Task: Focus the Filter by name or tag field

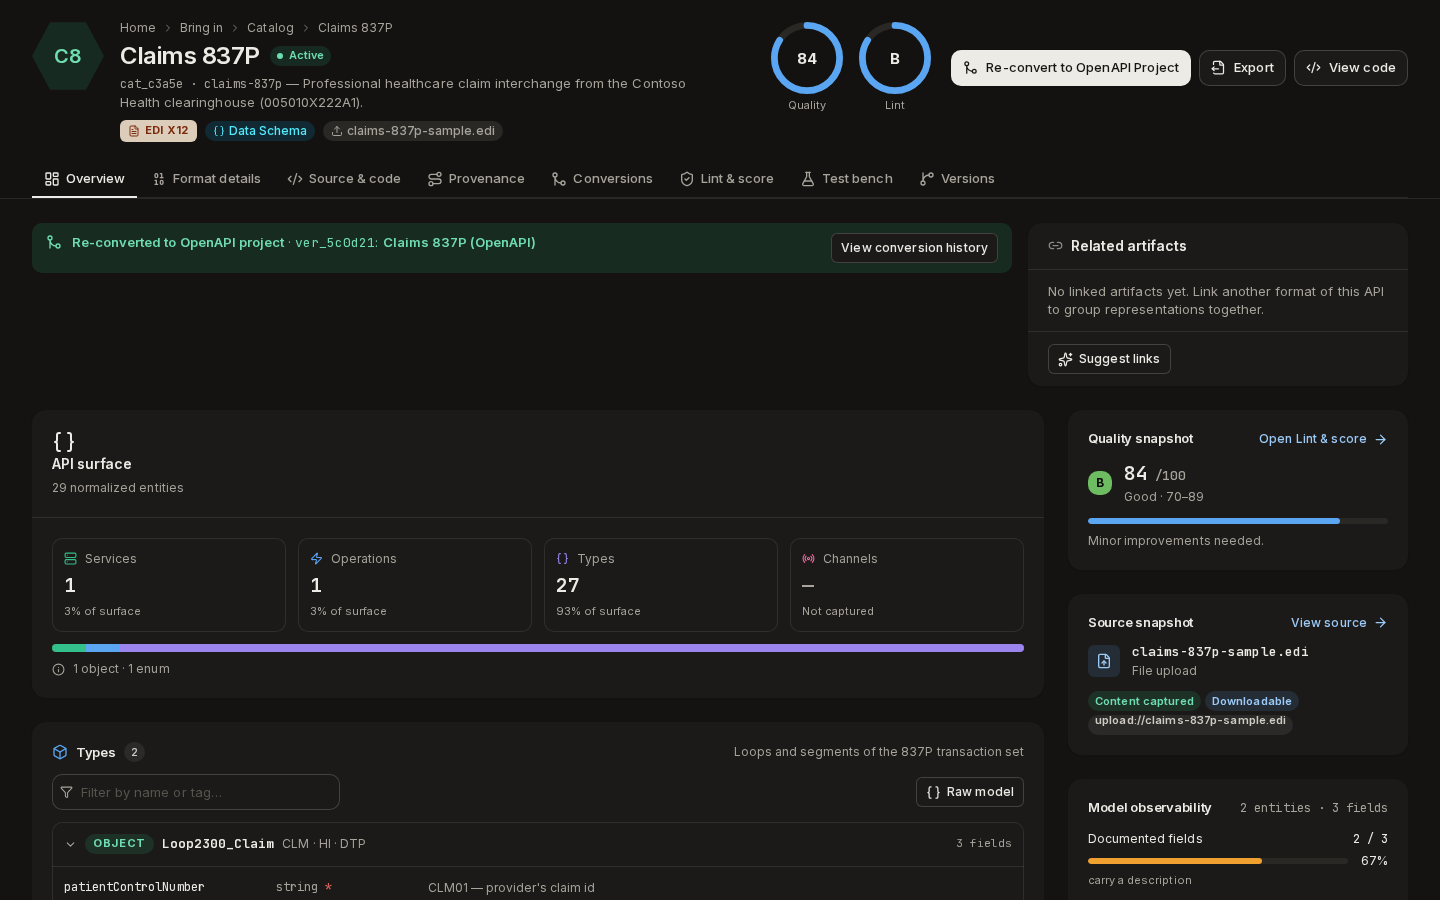Action: pyautogui.click(x=196, y=792)
